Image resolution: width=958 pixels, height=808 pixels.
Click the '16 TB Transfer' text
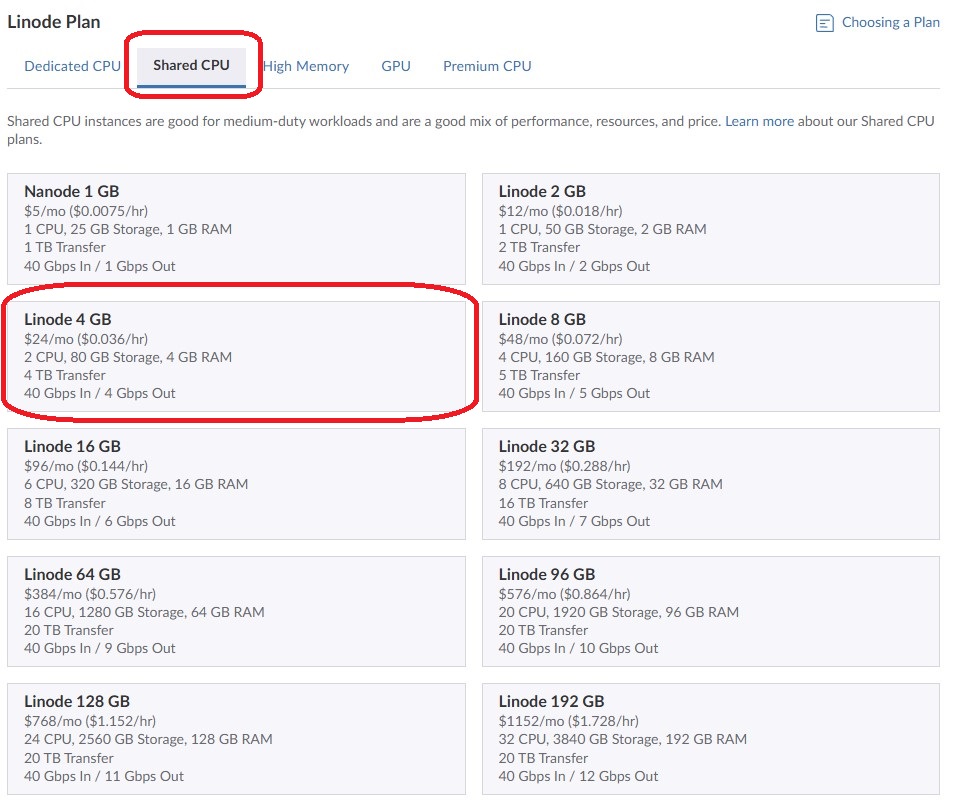point(543,503)
